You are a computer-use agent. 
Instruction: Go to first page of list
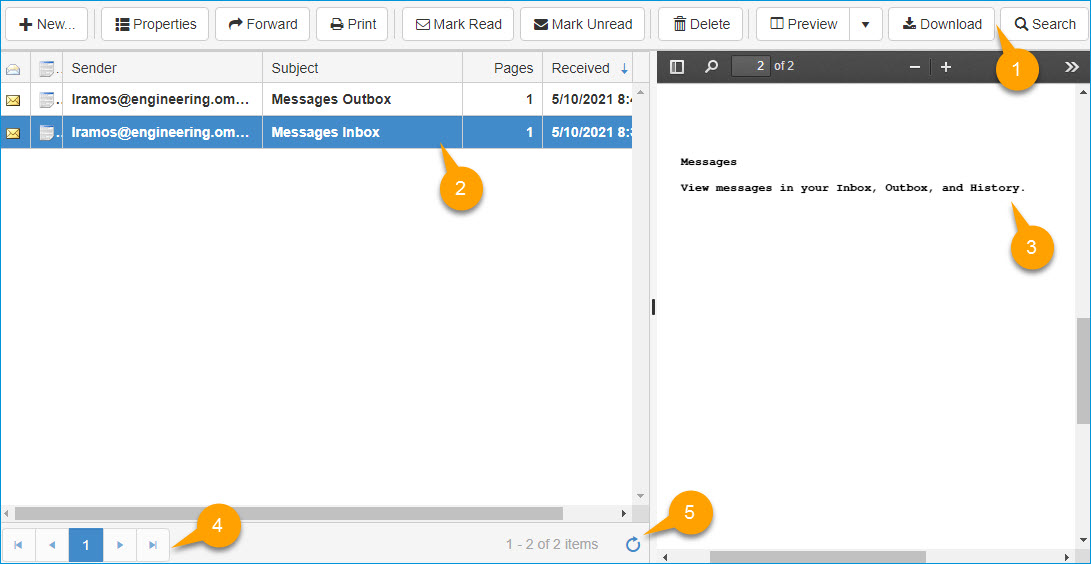(18, 545)
